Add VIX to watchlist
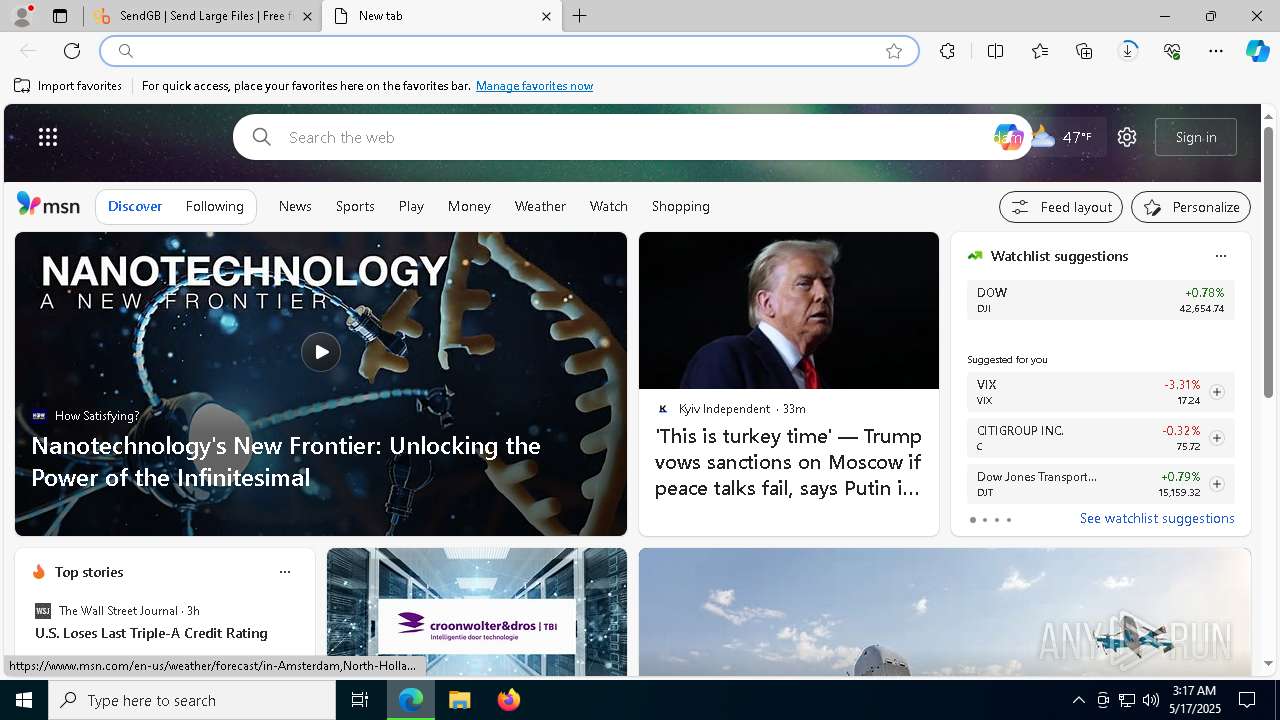The image size is (1280, 720). tap(1216, 392)
